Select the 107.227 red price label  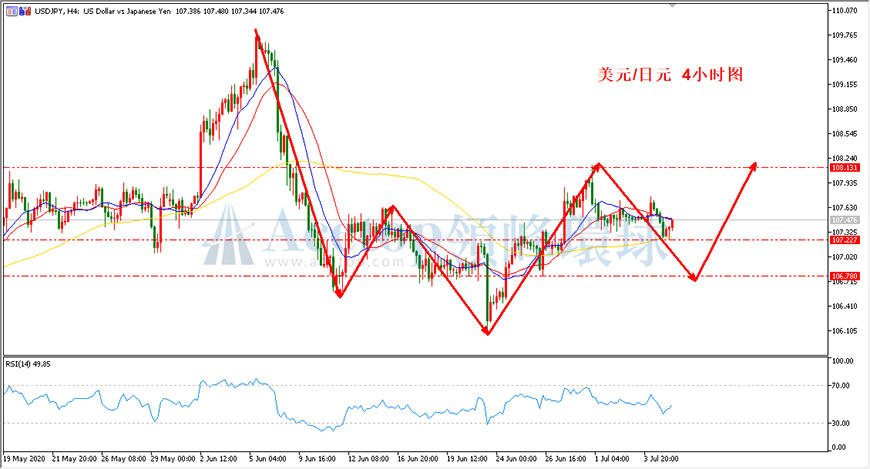pos(844,240)
